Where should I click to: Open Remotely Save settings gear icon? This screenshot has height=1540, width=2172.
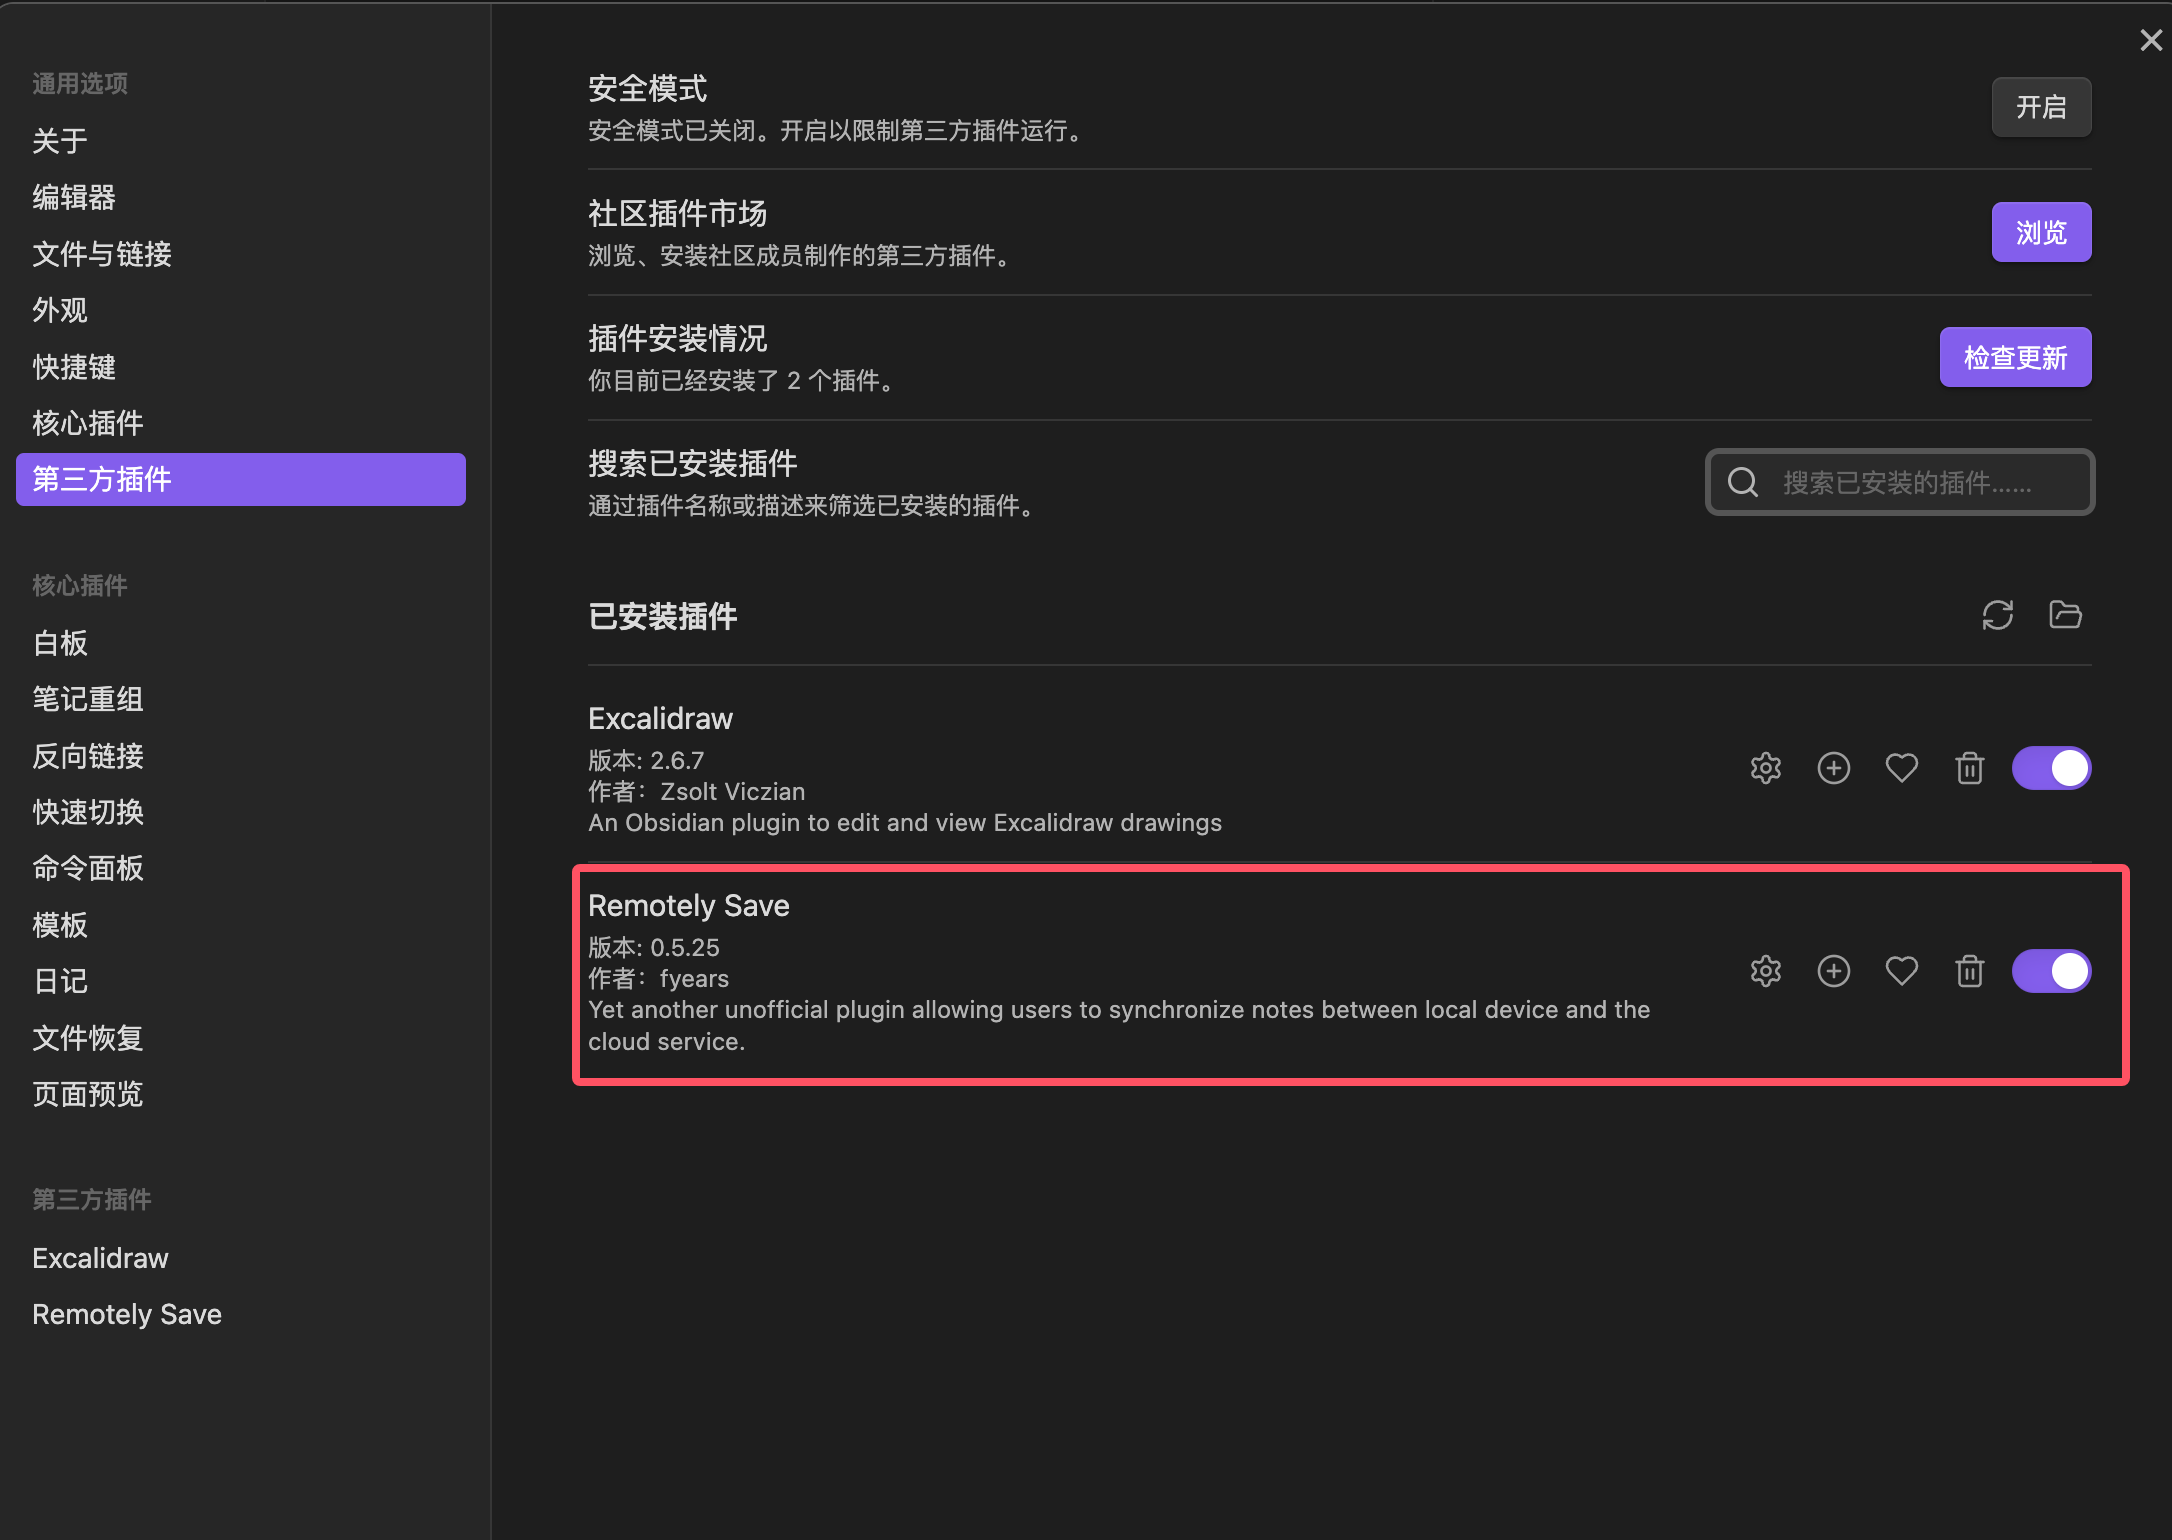coord(1766,971)
